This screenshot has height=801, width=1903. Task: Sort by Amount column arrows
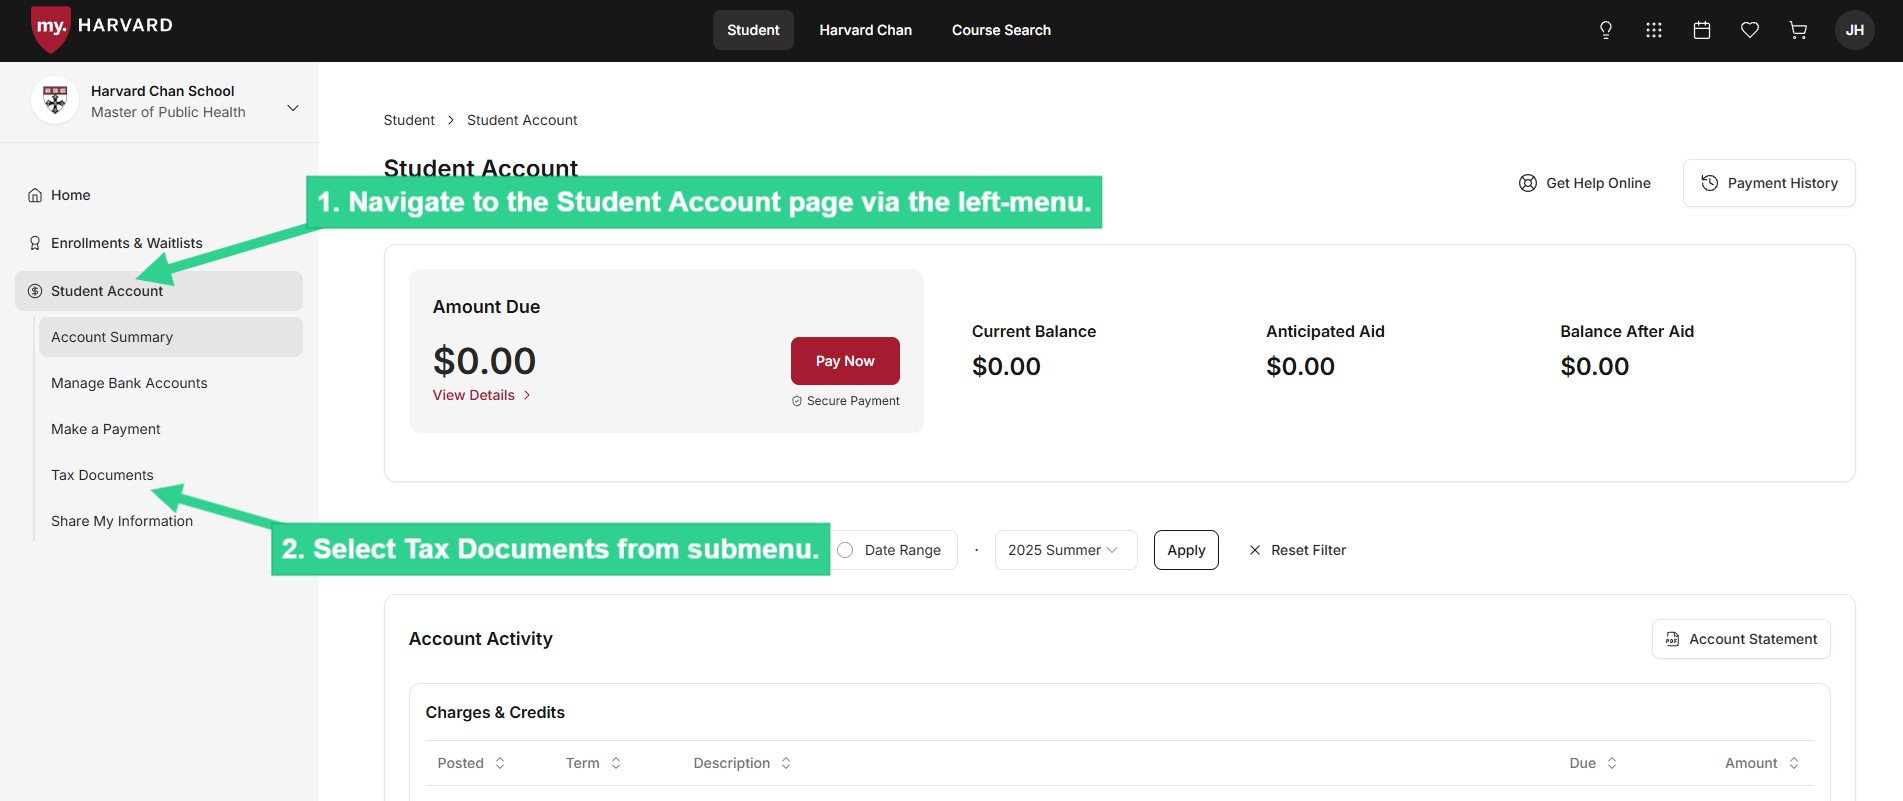(x=1794, y=763)
